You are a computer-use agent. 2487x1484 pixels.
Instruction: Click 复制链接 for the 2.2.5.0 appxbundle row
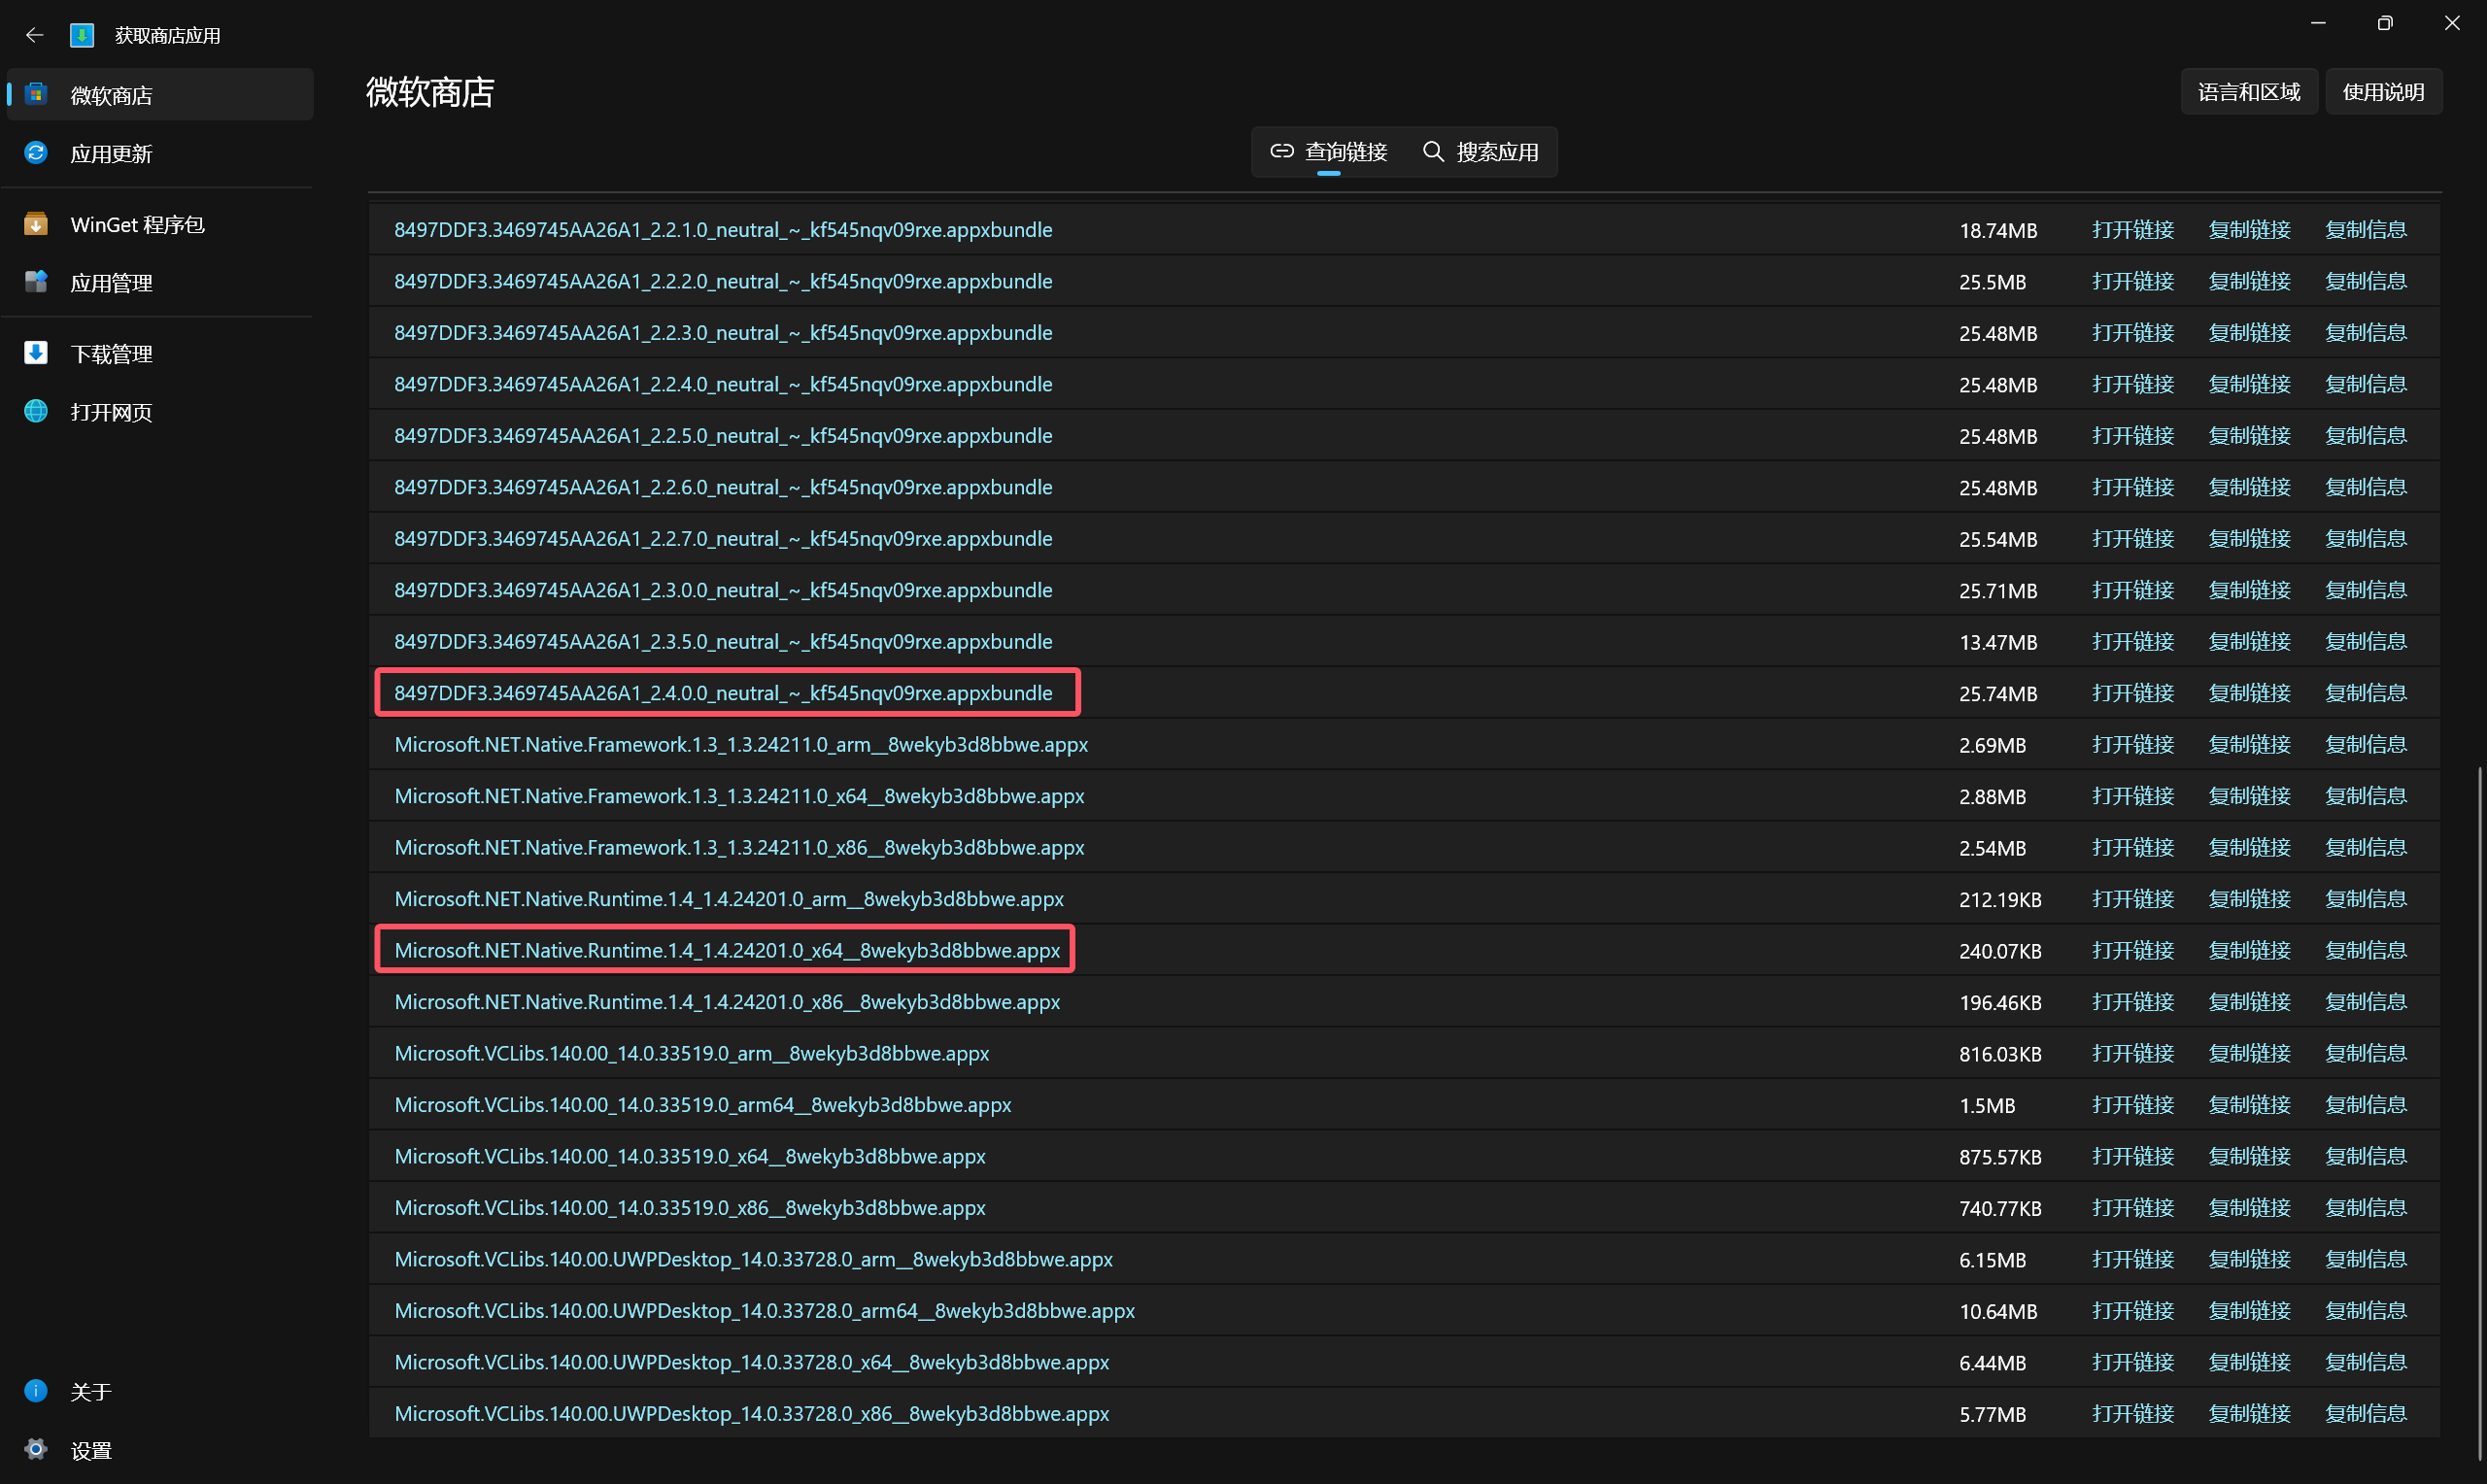pos(2249,436)
